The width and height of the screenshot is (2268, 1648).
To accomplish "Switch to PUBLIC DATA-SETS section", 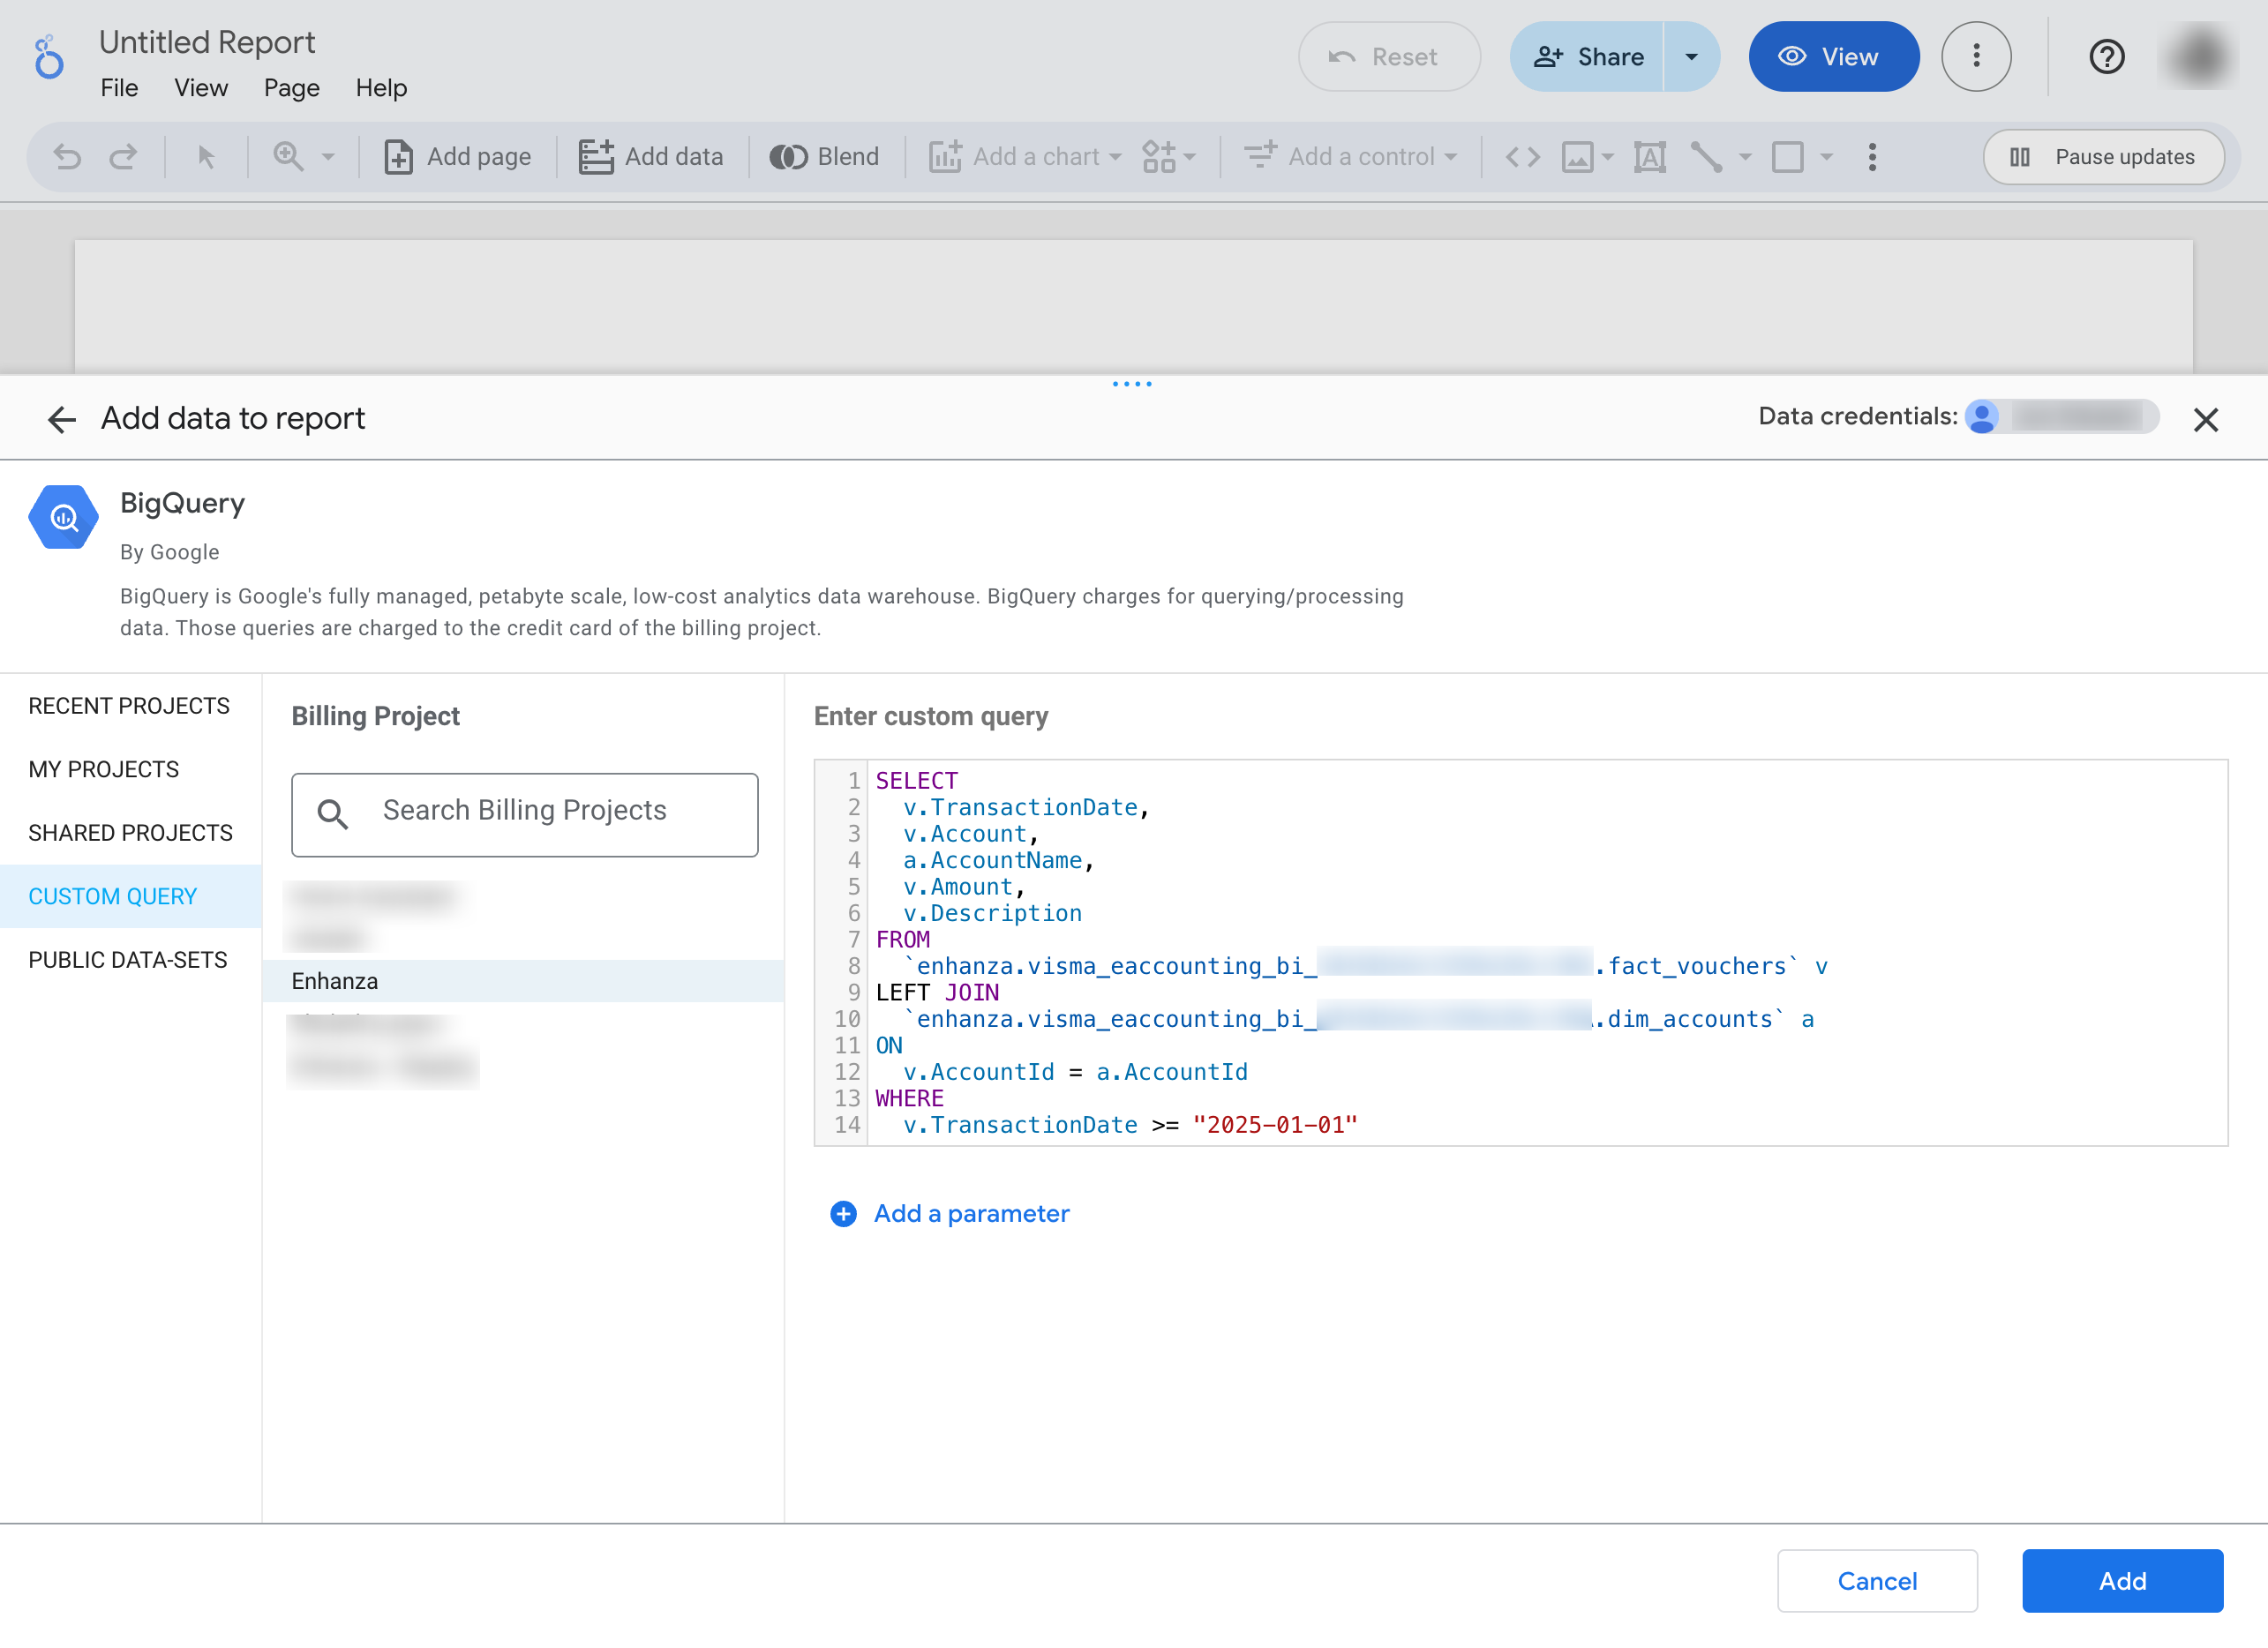I will coord(127,959).
